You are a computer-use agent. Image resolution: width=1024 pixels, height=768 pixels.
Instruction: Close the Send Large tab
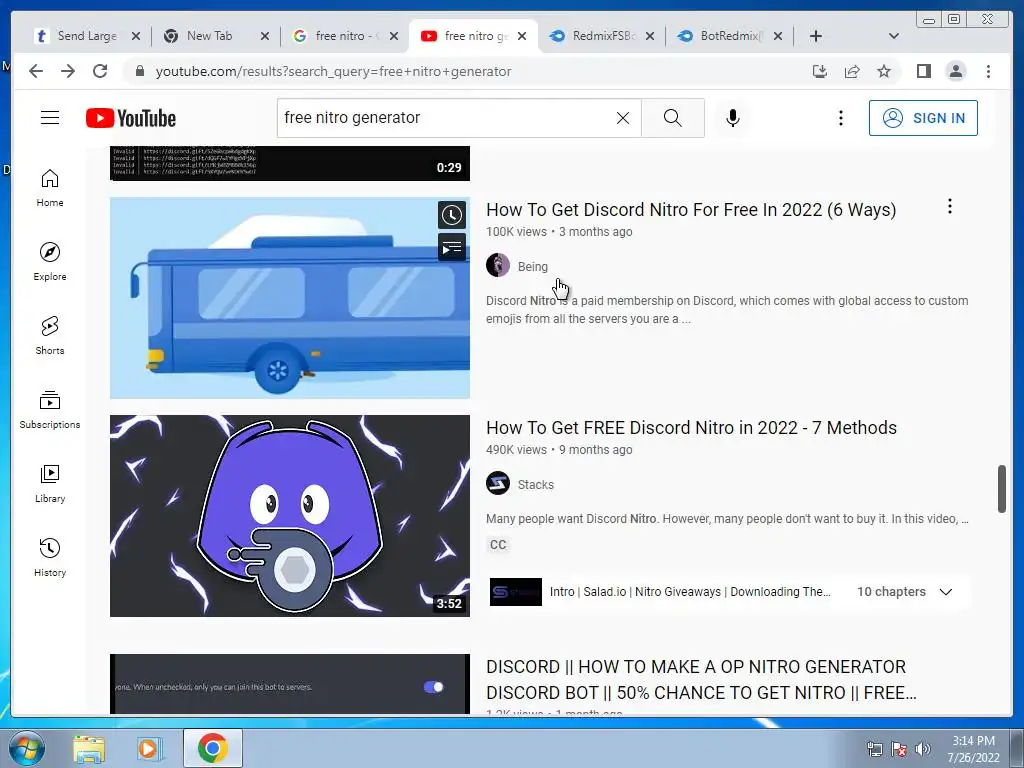click(136, 36)
